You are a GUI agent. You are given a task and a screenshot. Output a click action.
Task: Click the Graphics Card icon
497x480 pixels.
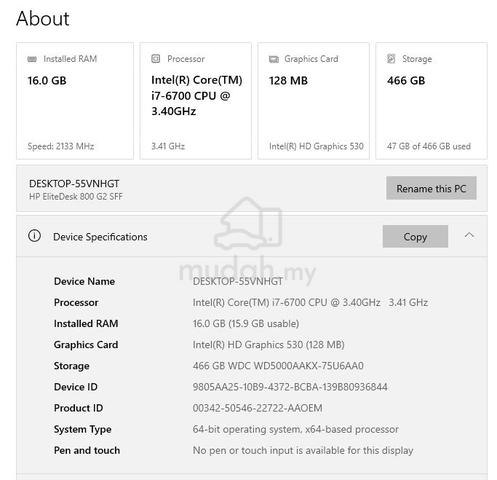pyautogui.click(x=274, y=59)
